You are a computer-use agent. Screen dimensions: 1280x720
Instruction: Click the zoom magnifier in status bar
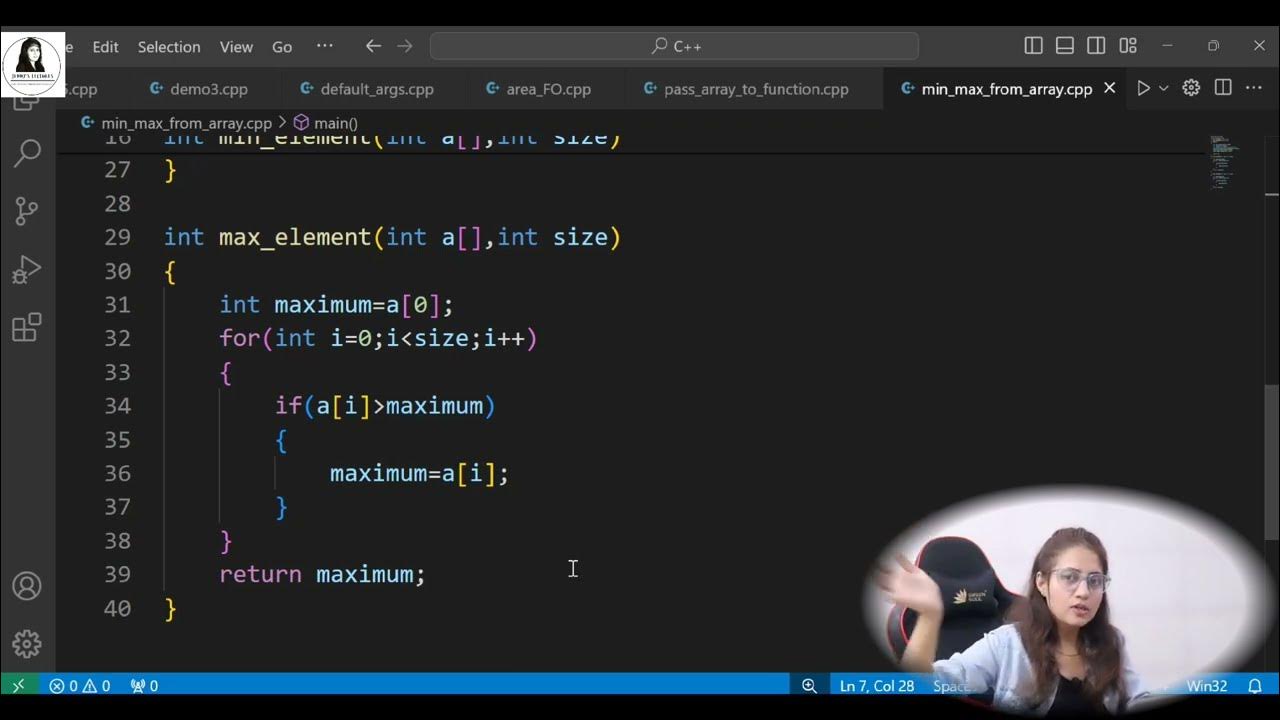[x=809, y=685]
